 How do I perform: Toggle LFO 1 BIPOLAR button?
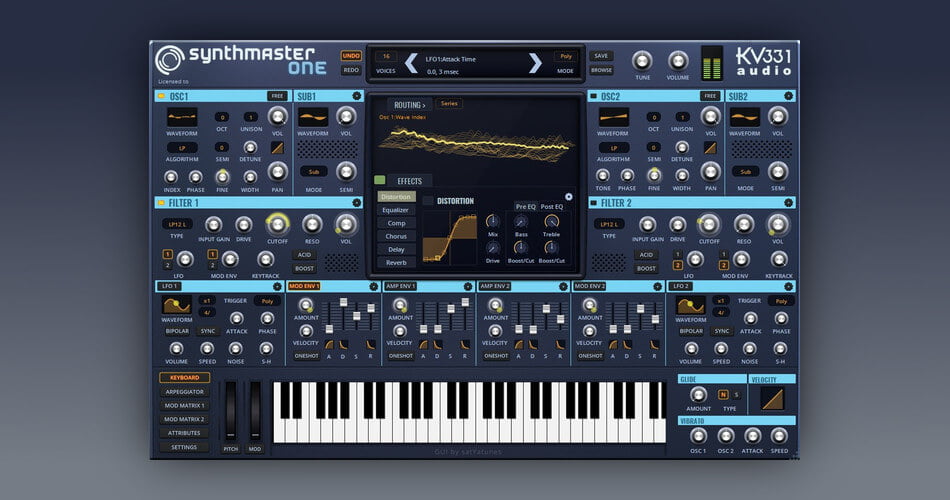(x=177, y=332)
